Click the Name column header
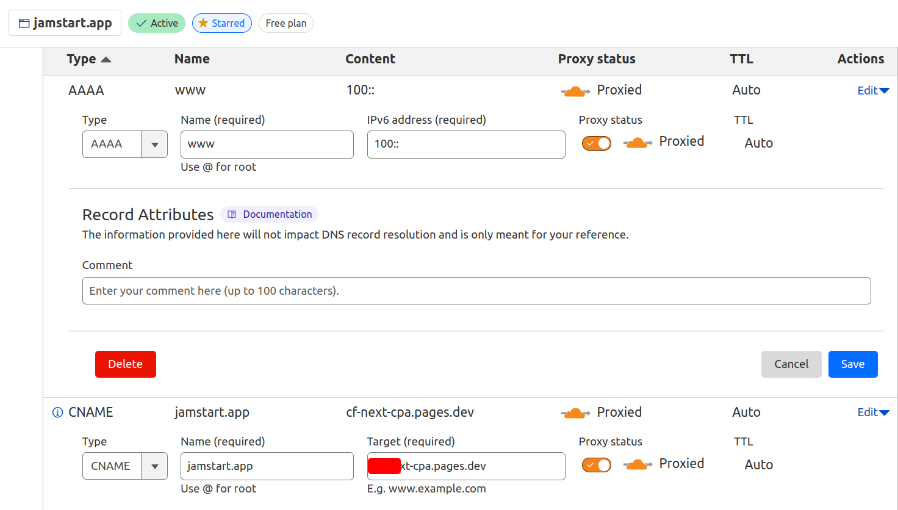This screenshot has height=510, width=898. [192, 59]
